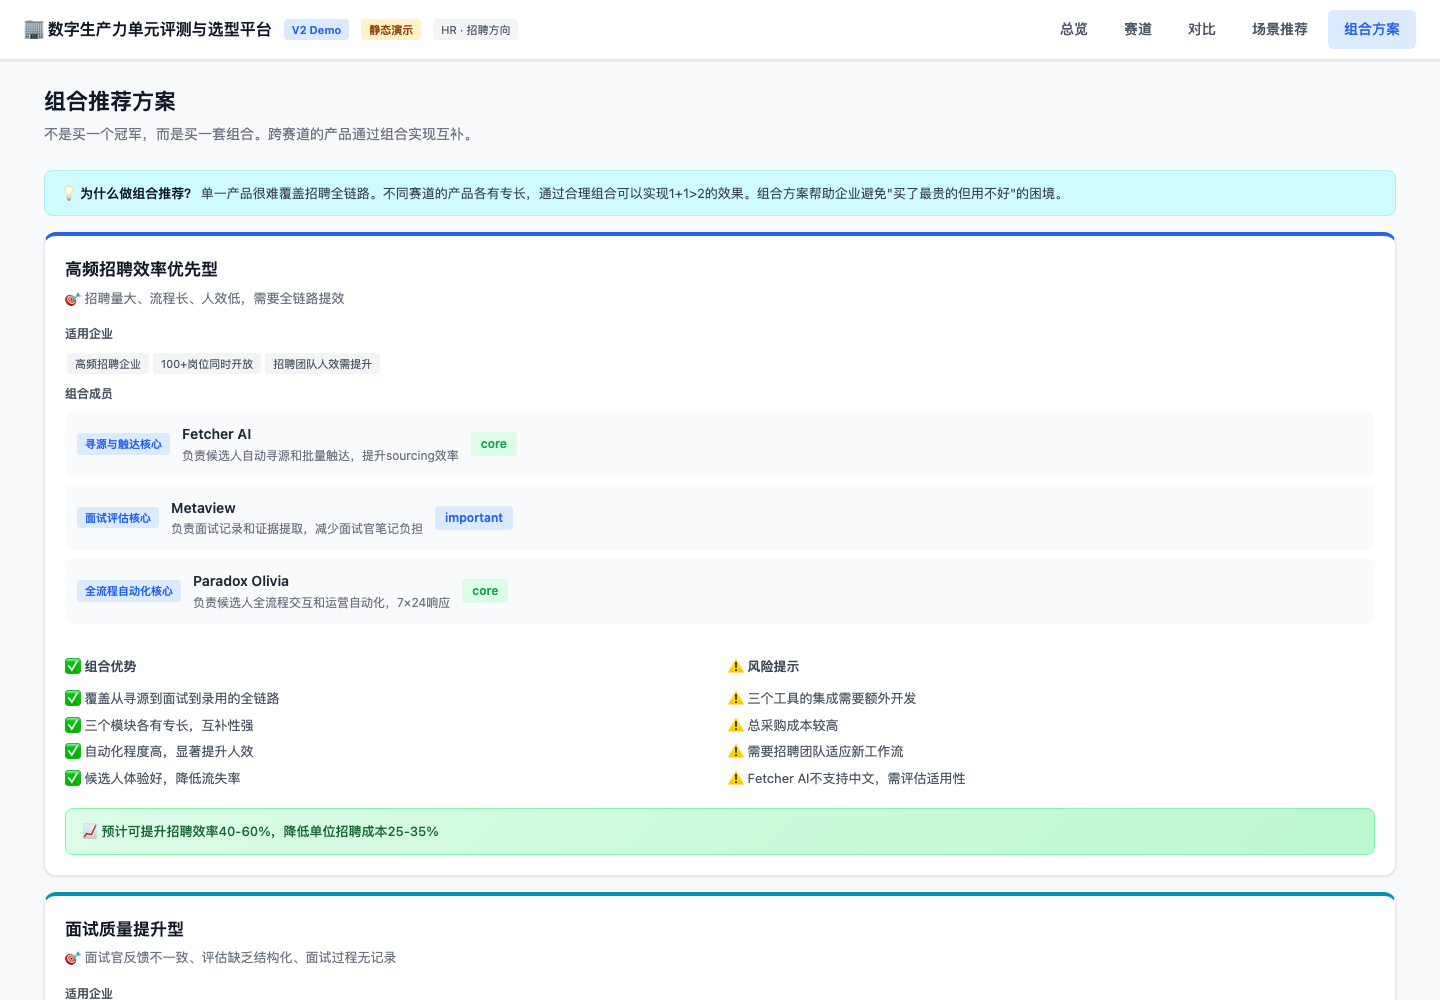Click the warning icon beside 风险提示 heading
1440x1000 pixels.
pyautogui.click(x=736, y=666)
